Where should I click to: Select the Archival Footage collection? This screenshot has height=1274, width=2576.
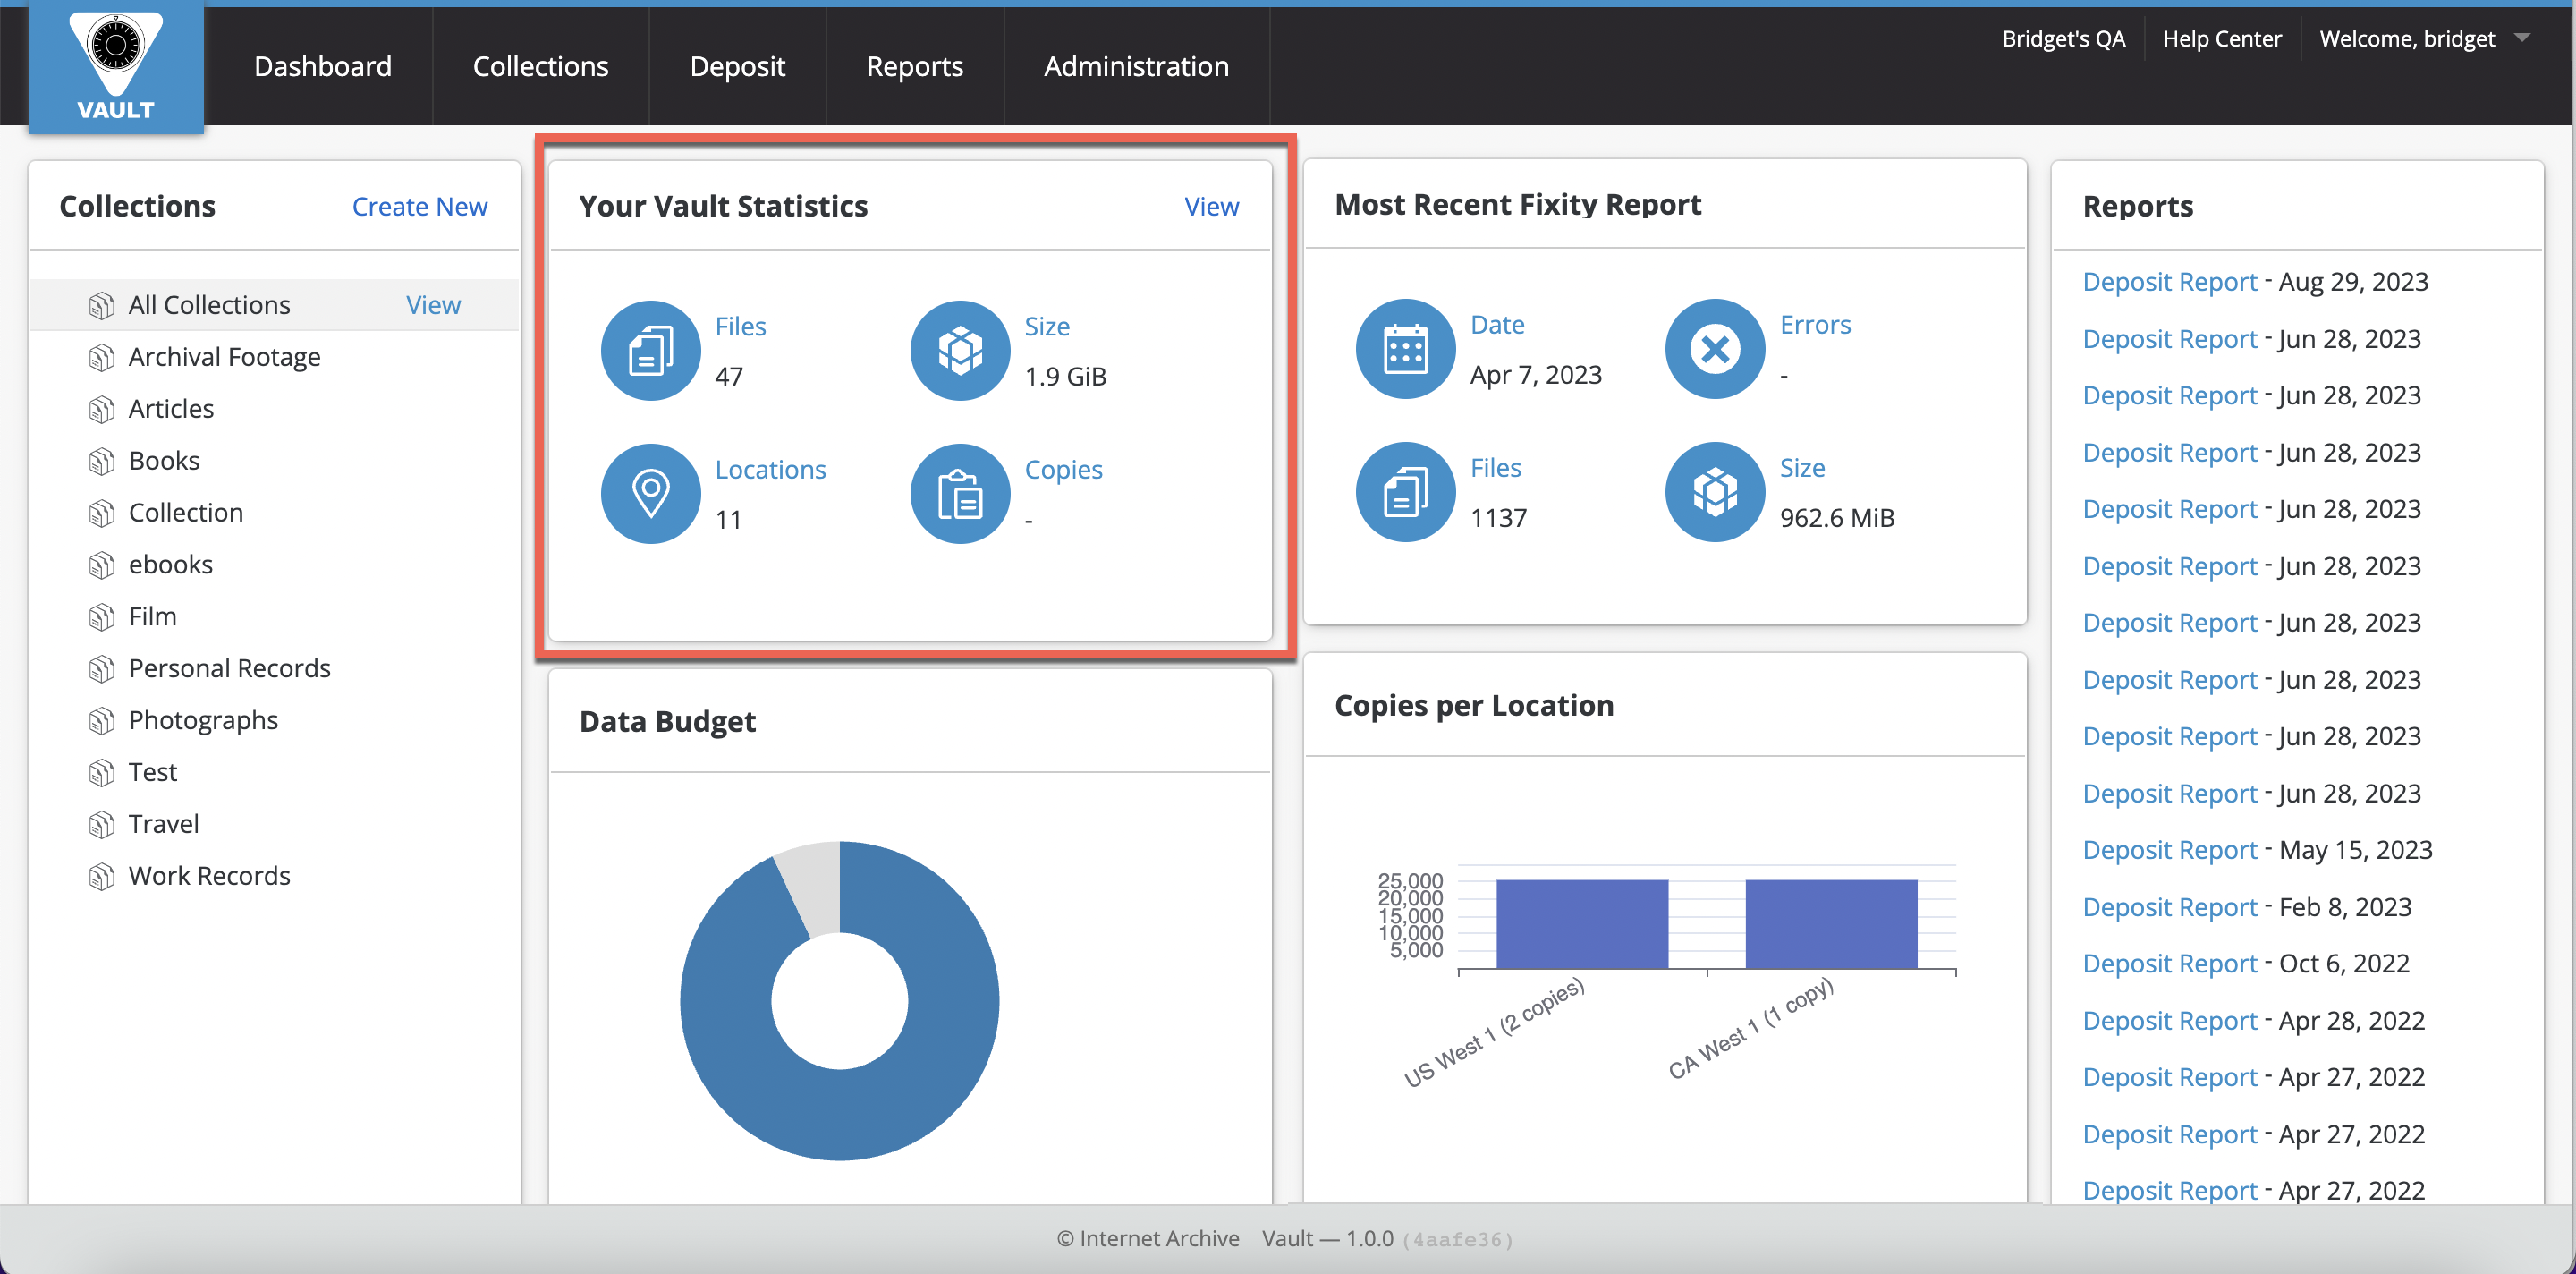tap(224, 357)
